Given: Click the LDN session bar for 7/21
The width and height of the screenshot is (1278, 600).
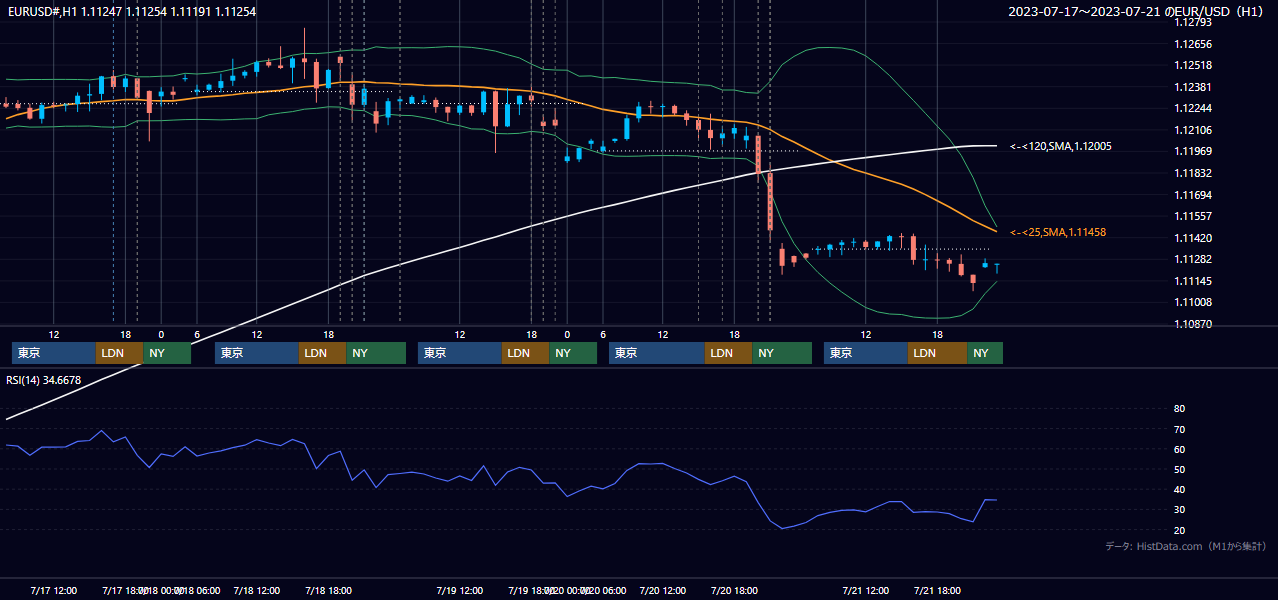Looking at the screenshot, I should click(938, 353).
